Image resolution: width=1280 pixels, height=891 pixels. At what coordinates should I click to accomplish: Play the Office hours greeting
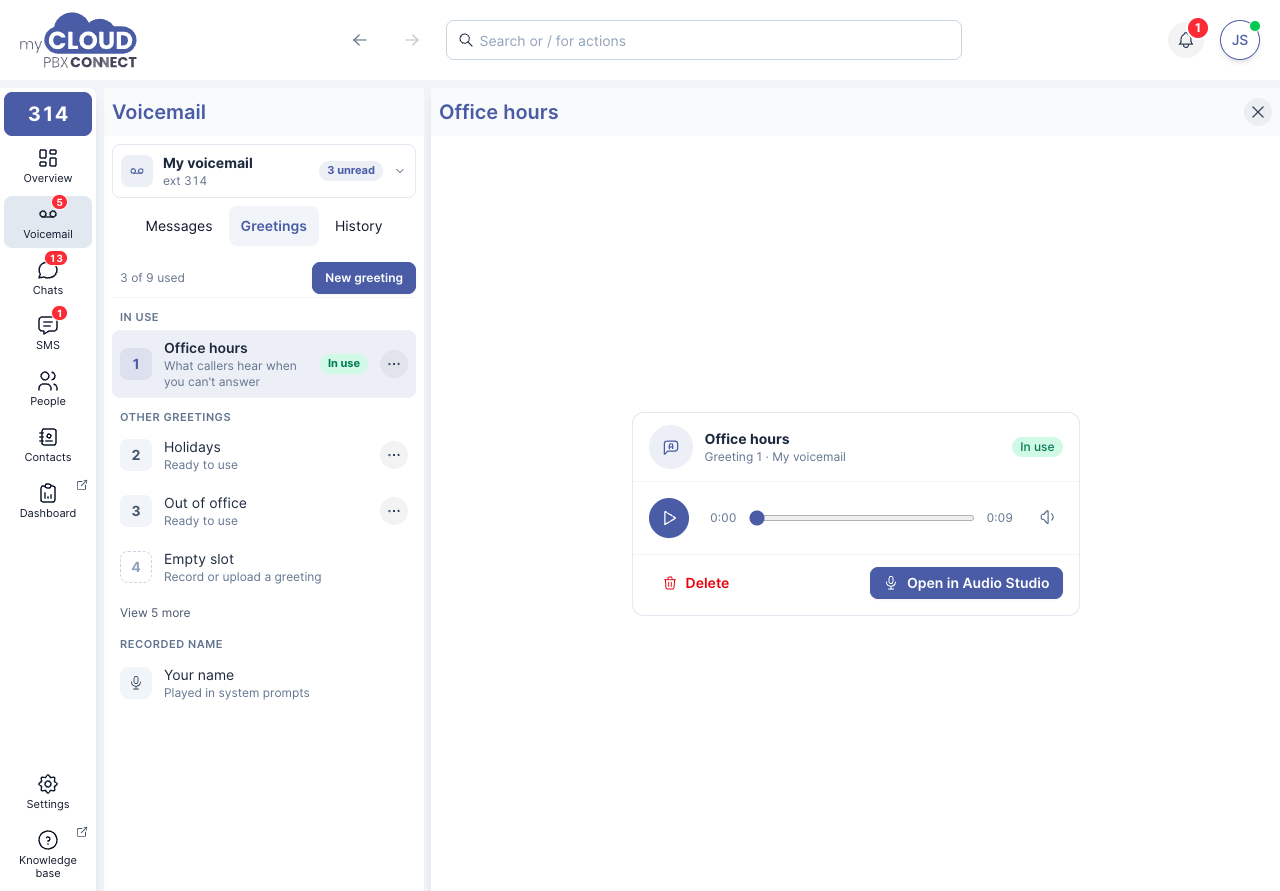[x=669, y=518]
